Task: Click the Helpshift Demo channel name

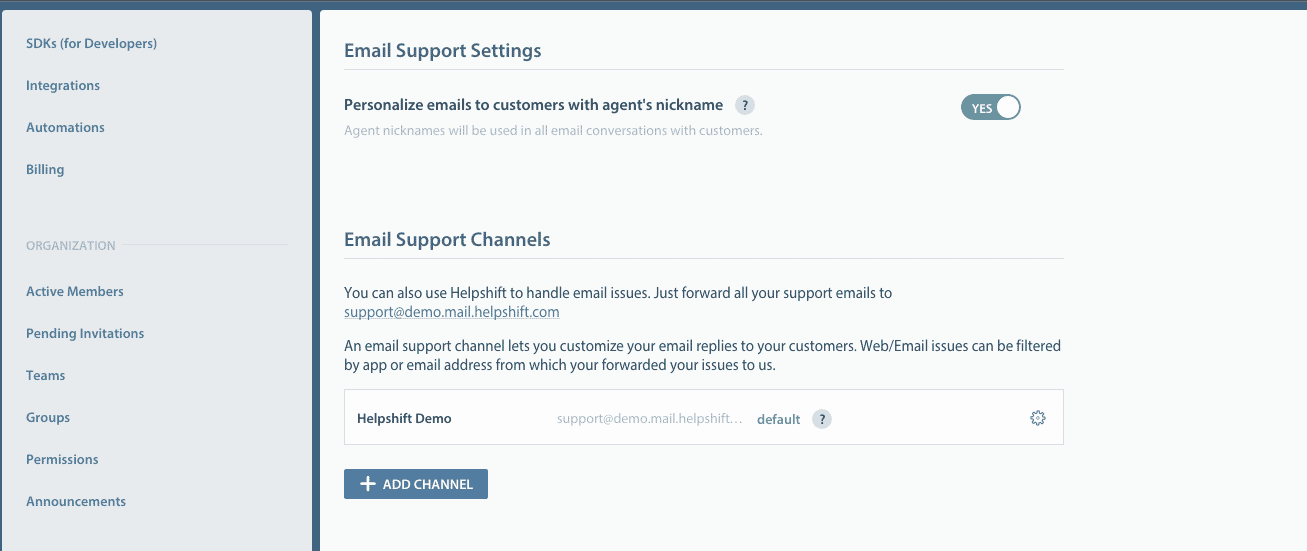Action: 404,419
